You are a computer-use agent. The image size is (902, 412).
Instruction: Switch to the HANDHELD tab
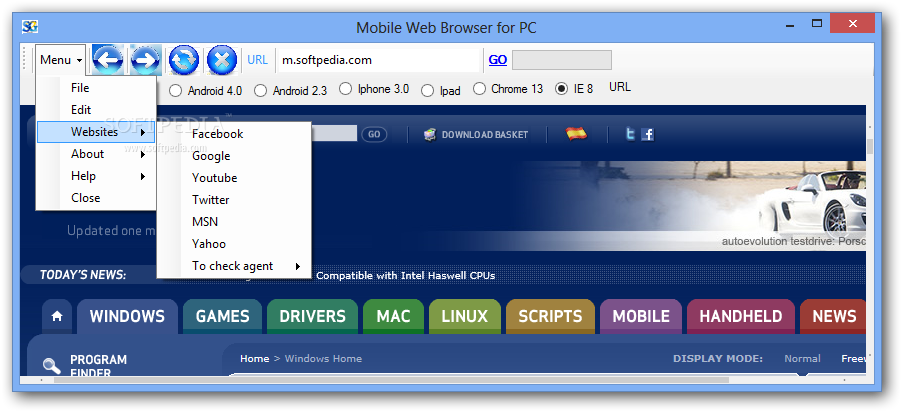point(741,316)
